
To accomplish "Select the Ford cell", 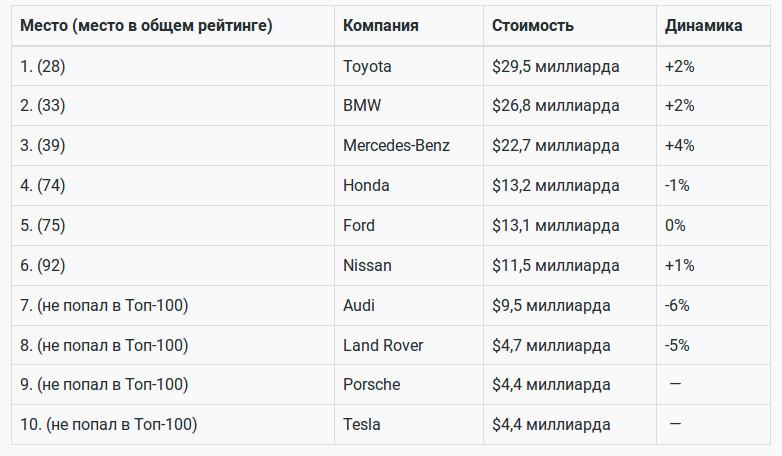I will (359, 225).
